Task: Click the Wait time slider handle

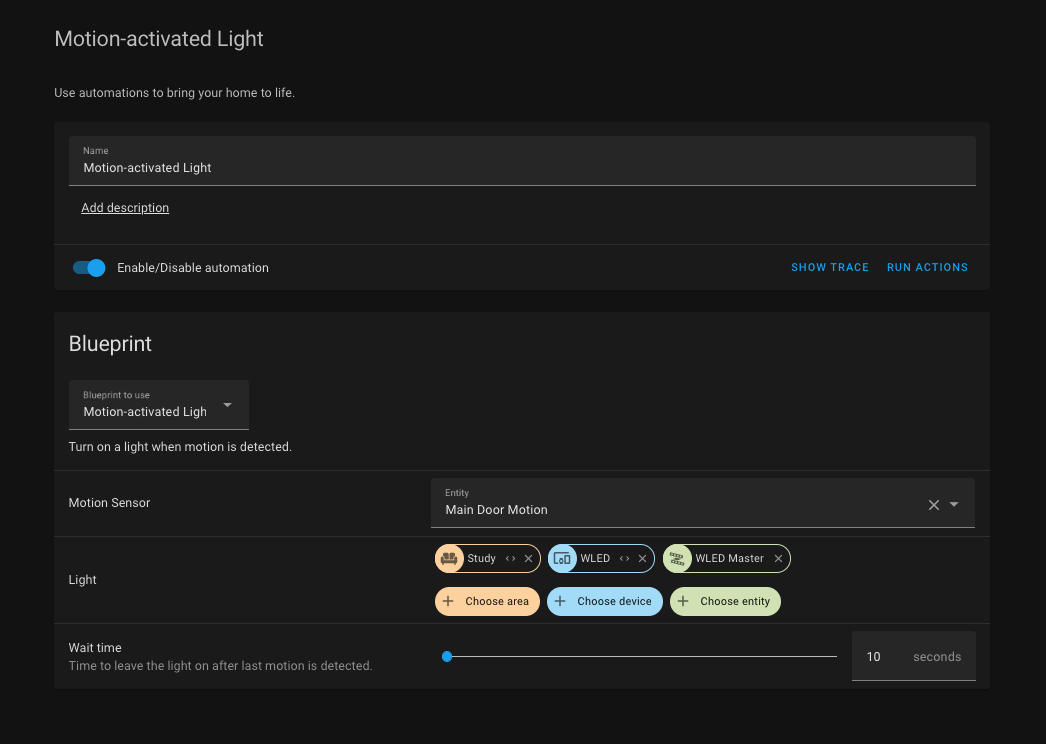Action: tap(447, 657)
